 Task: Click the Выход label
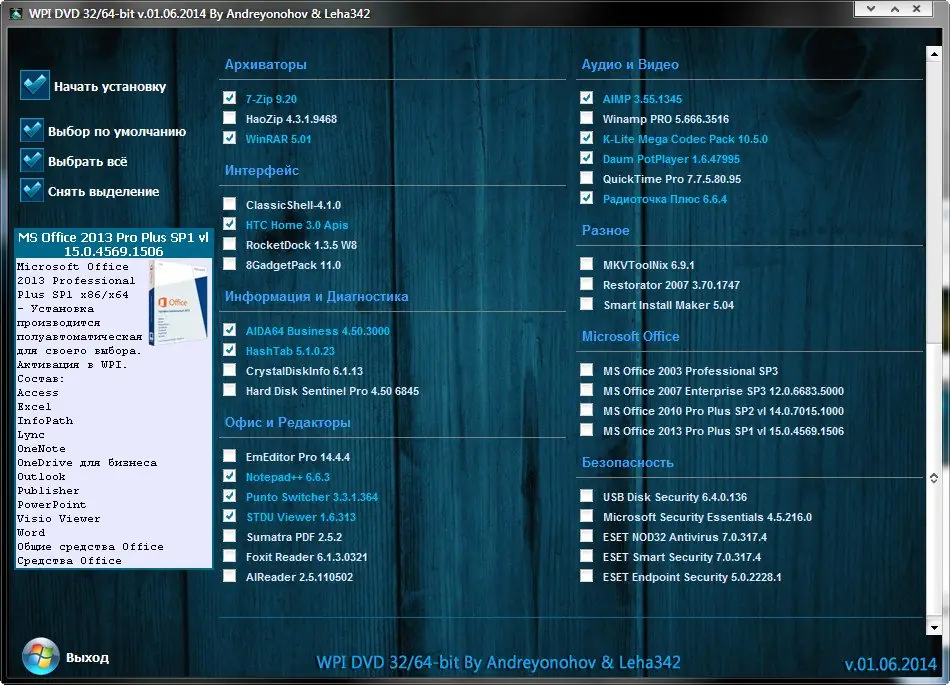pos(87,657)
